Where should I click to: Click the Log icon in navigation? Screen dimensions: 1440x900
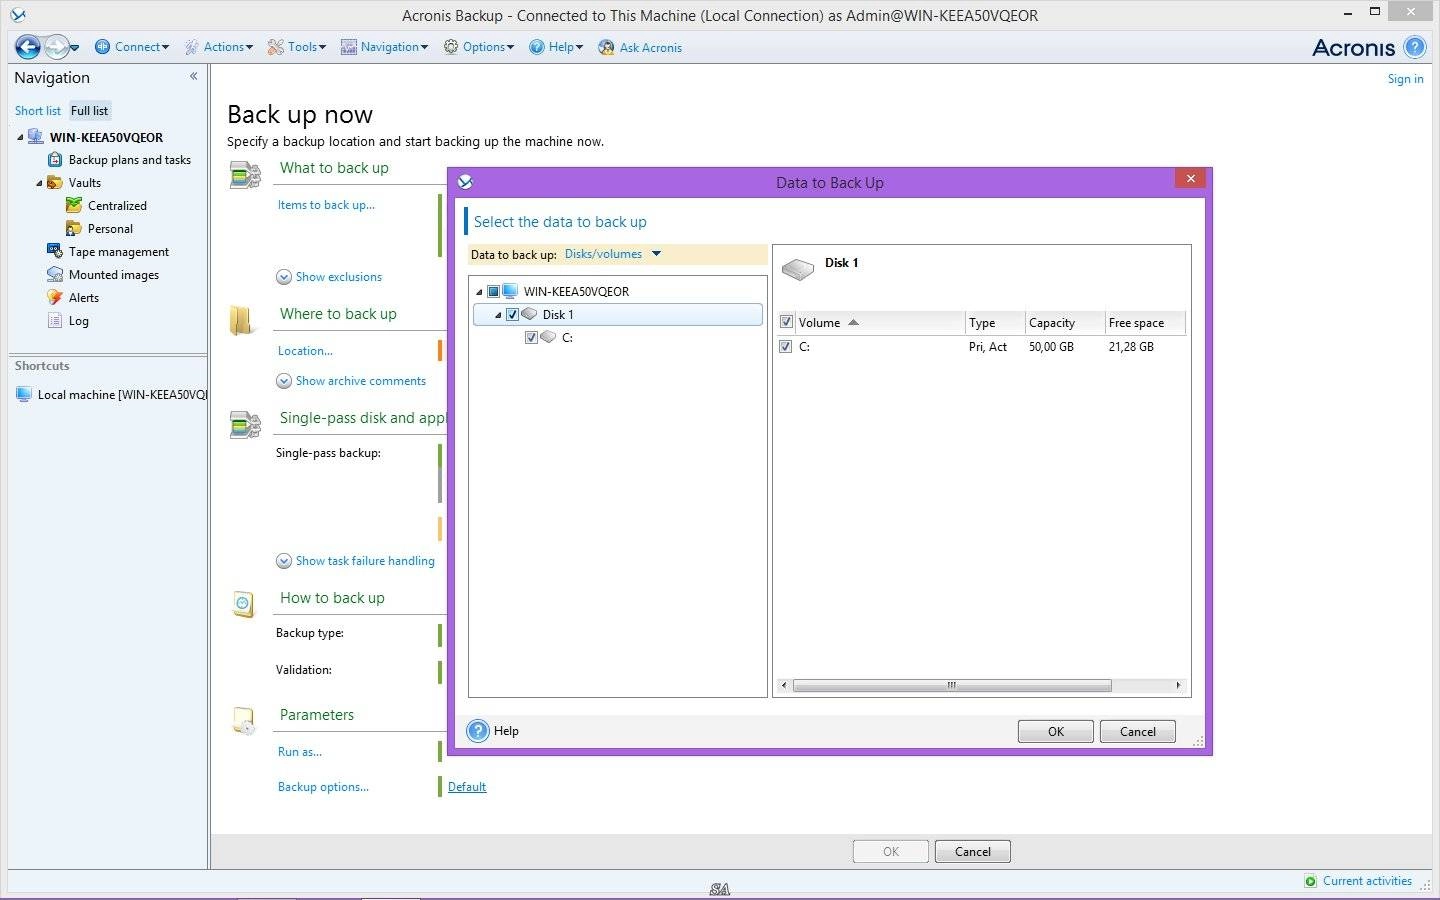pos(55,321)
